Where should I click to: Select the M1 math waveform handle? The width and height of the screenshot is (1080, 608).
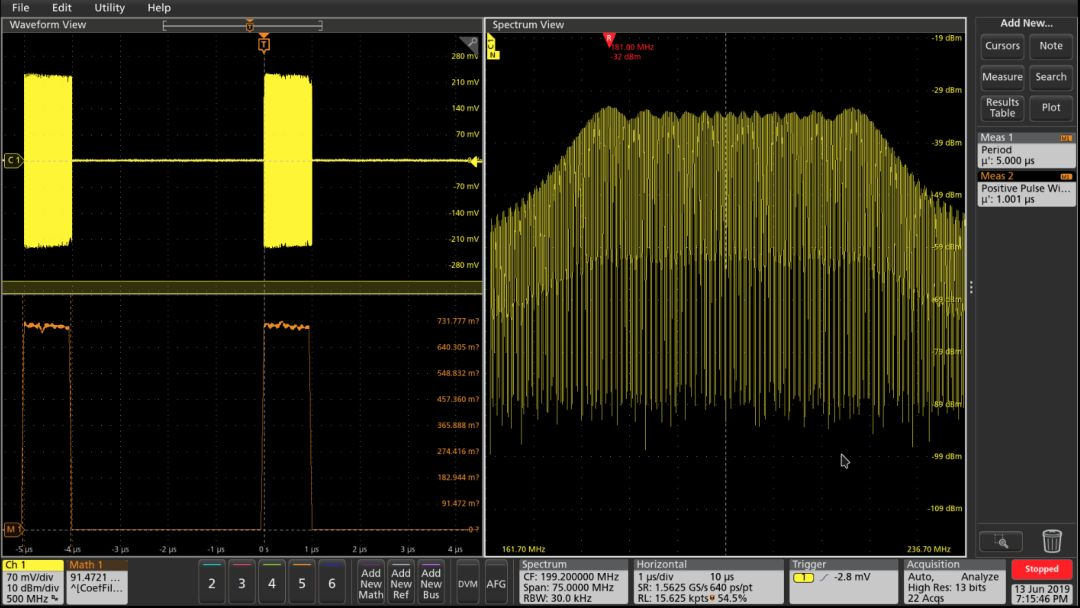12,529
